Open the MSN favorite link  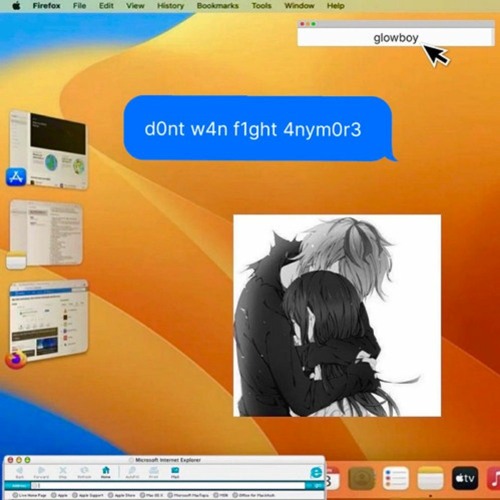(221, 495)
